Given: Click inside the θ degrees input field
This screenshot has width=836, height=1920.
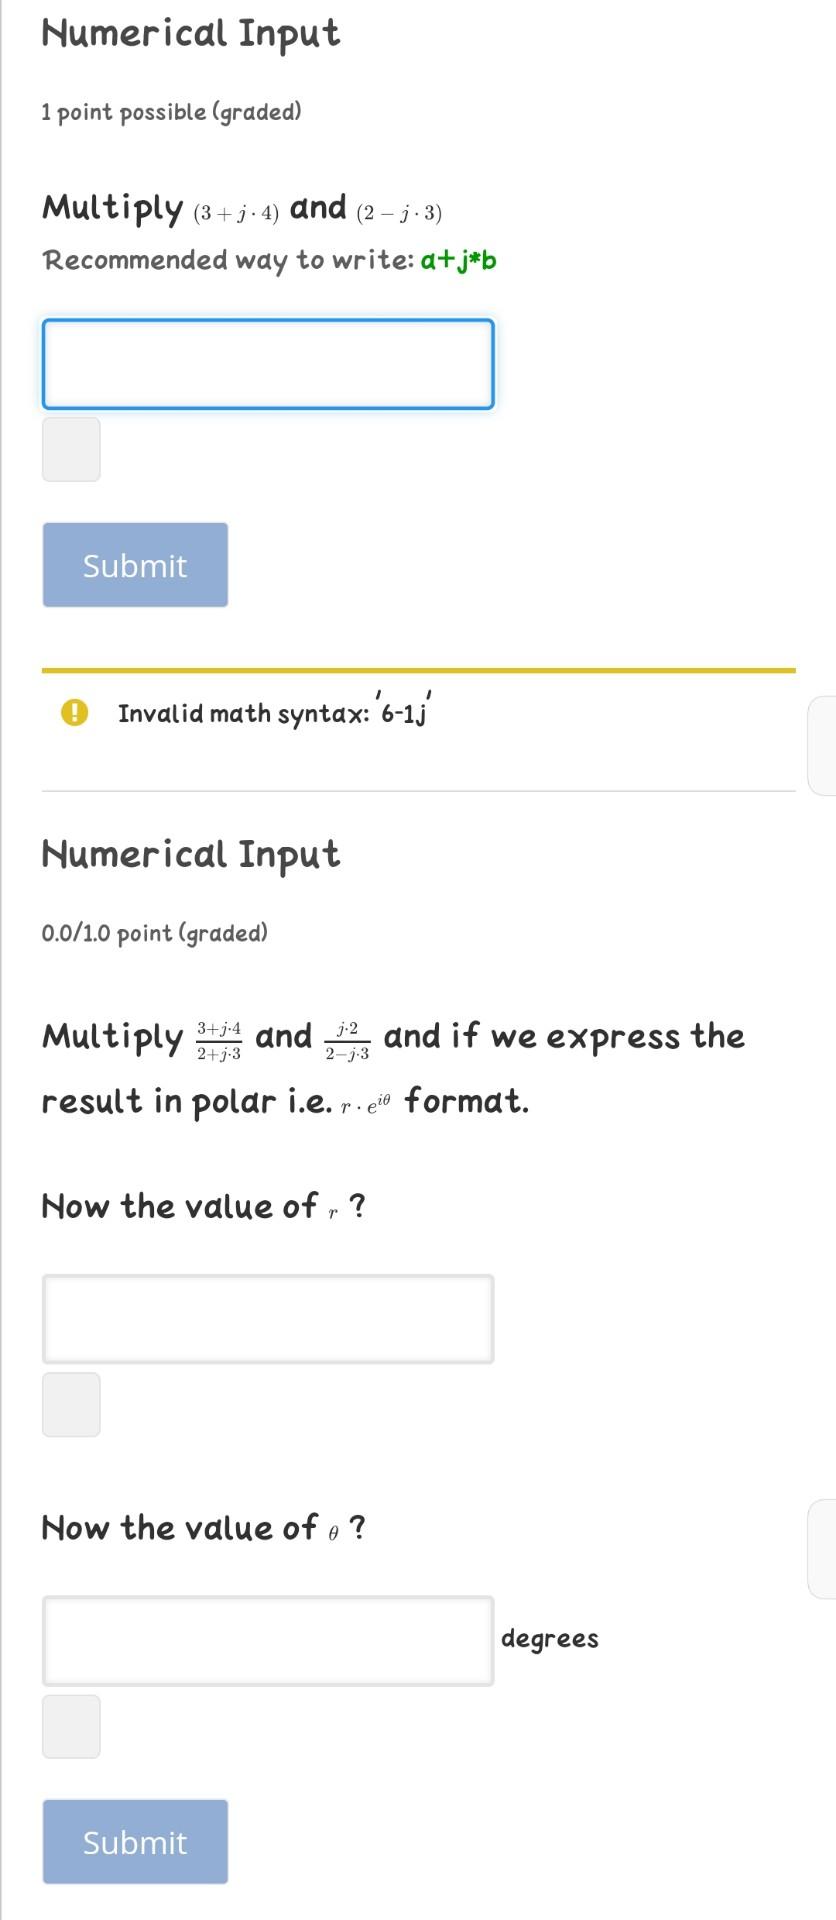Looking at the screenshot, I should 267,1640.
